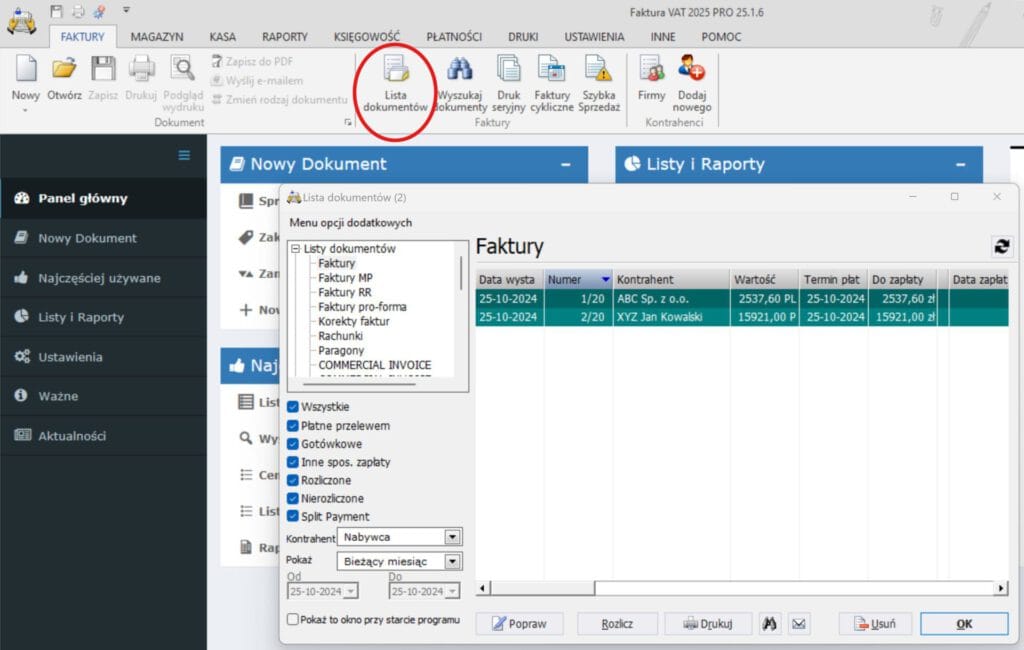Refresh the Faktury list with the refresh icon
The image size is (1024, 650).
(1000, 246)
